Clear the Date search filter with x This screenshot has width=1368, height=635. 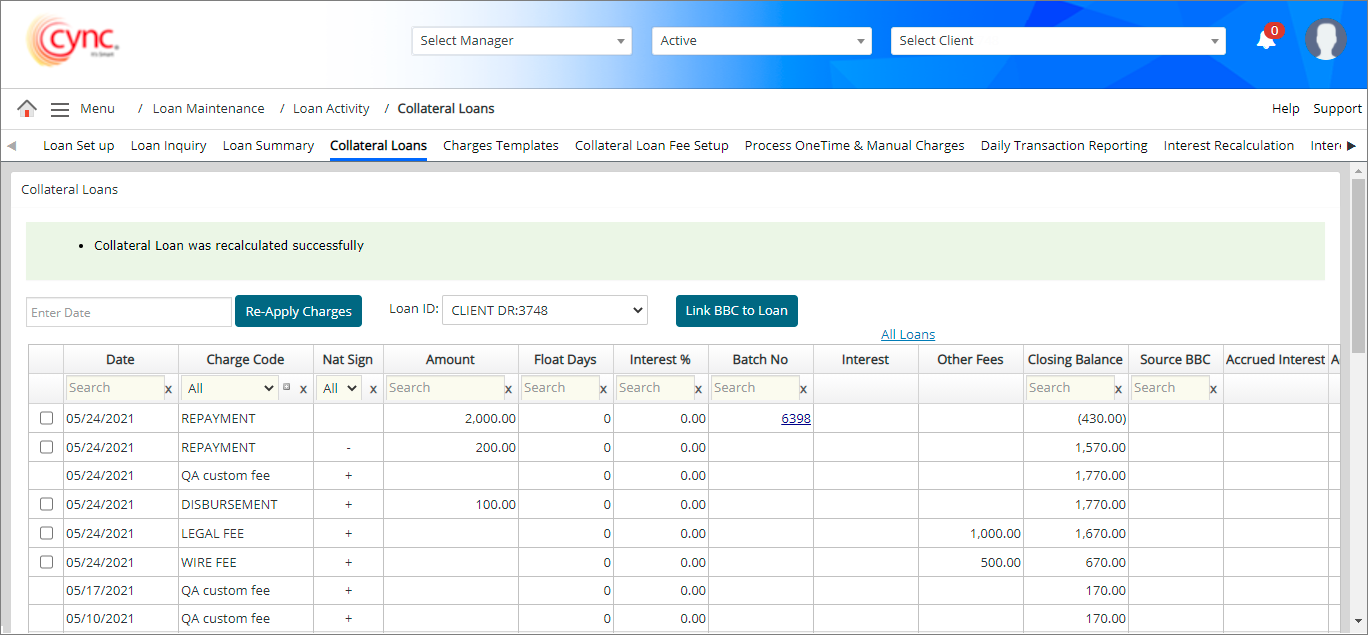pyautogui.click(x=168, y=389)
